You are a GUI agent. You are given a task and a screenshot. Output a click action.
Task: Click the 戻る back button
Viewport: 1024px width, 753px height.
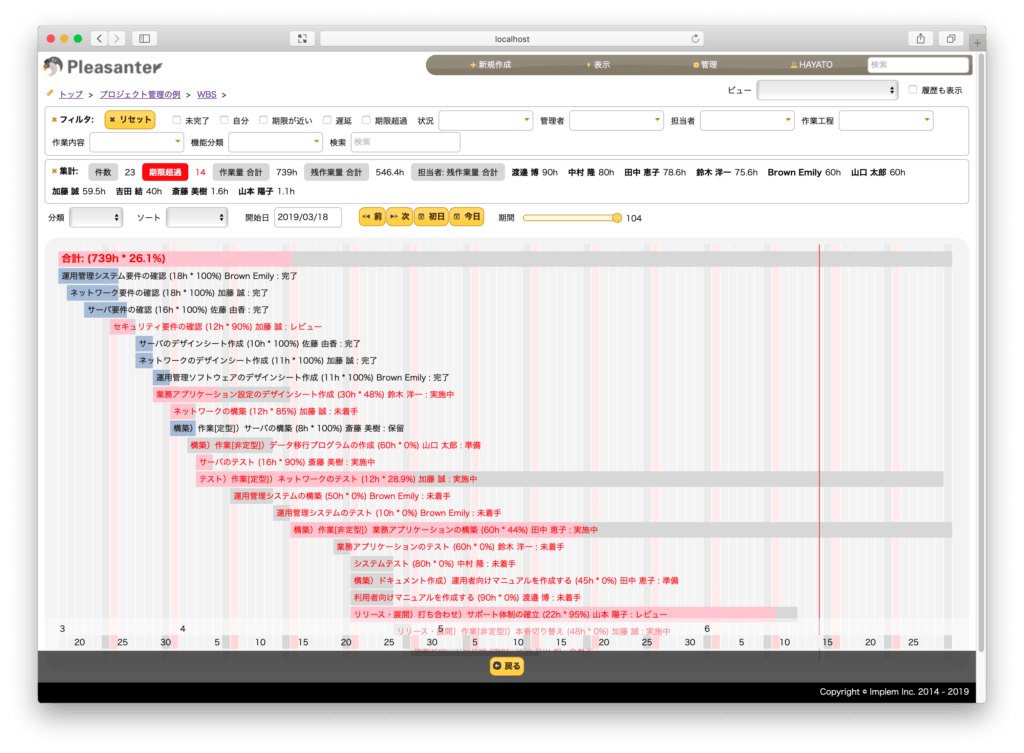point(507,665)
